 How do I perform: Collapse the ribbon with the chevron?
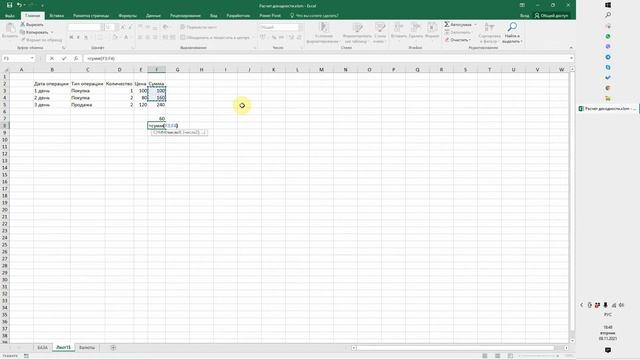[571, 48]
